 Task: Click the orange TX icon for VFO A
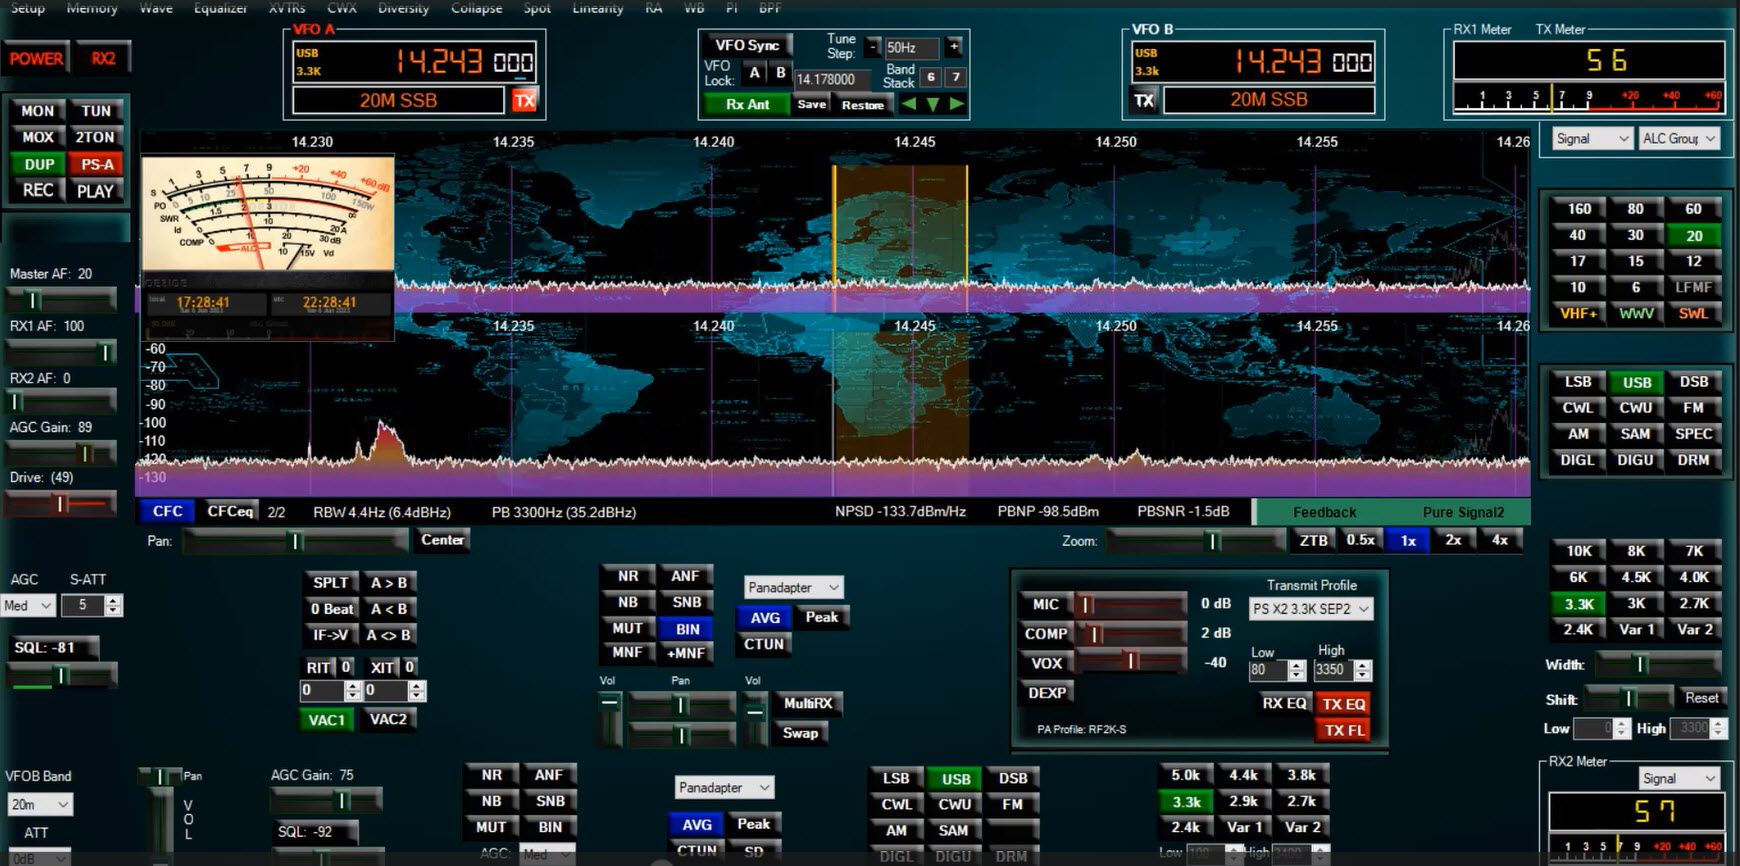tap(524, 100)
